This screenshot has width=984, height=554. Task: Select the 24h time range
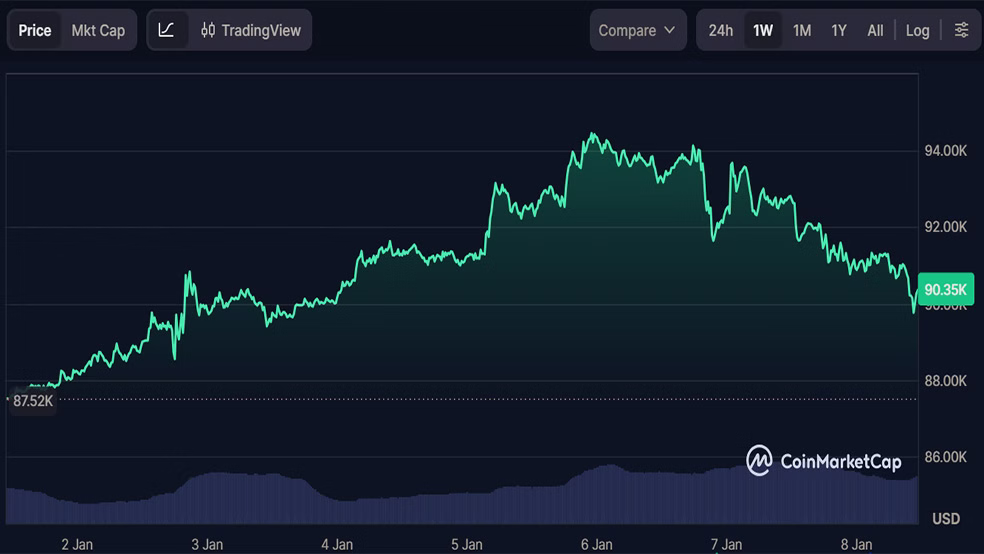[720, 30]
